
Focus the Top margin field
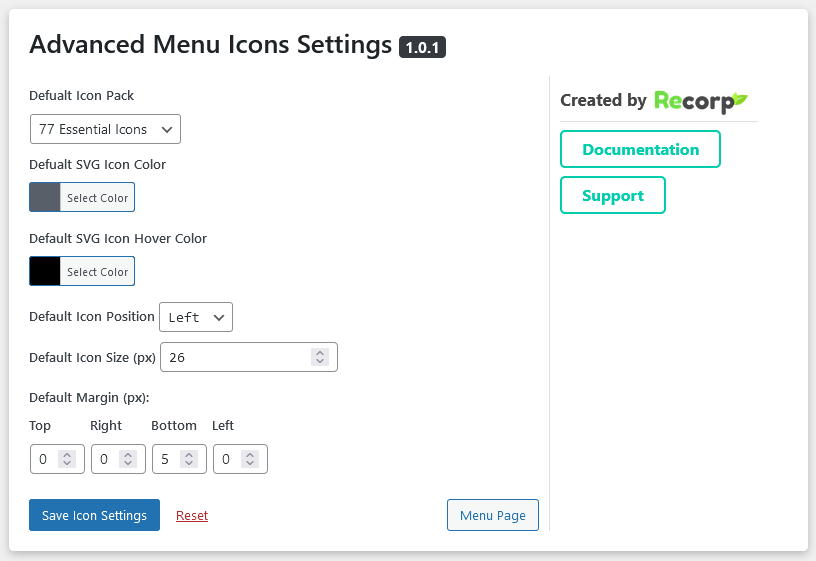pyautogui.click(x=57, y=459)
